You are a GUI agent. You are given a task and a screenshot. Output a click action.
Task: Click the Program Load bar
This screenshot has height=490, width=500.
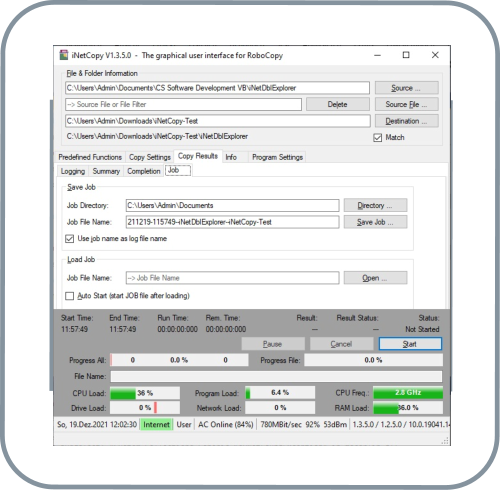280,393
